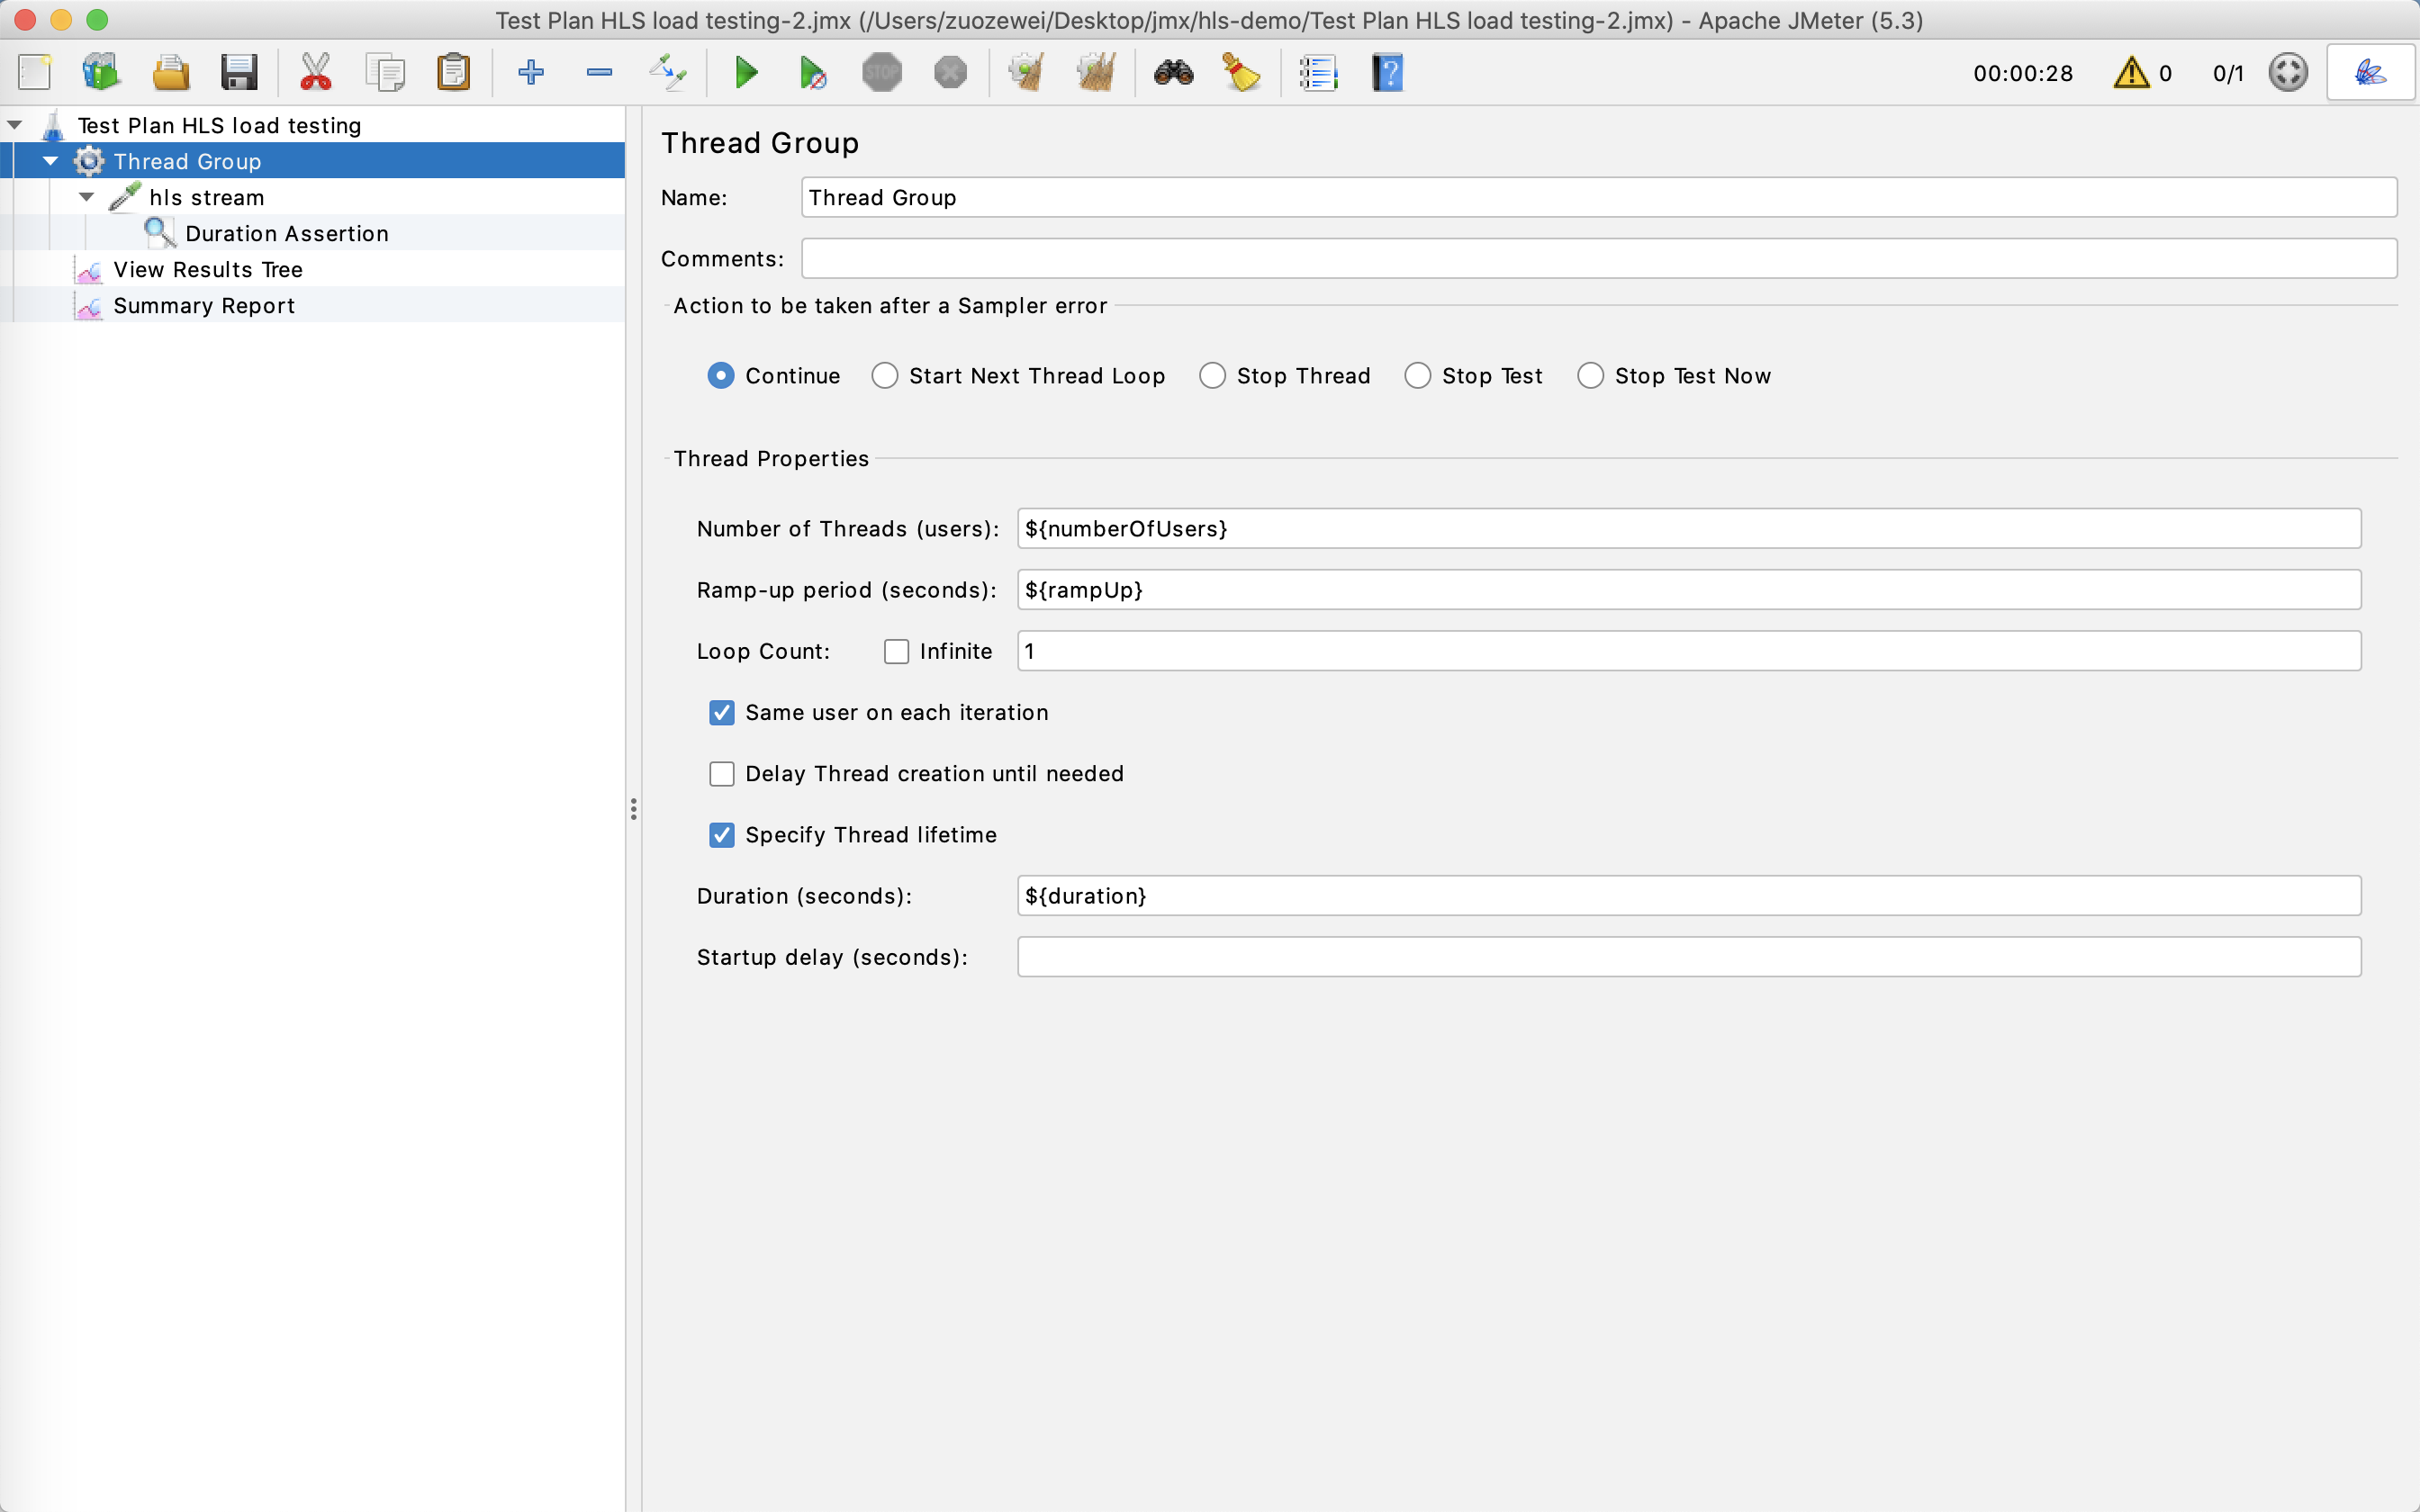2420x1512 pixels.
Task: Click the plus Expand All icon
Action: click(531, 72)
